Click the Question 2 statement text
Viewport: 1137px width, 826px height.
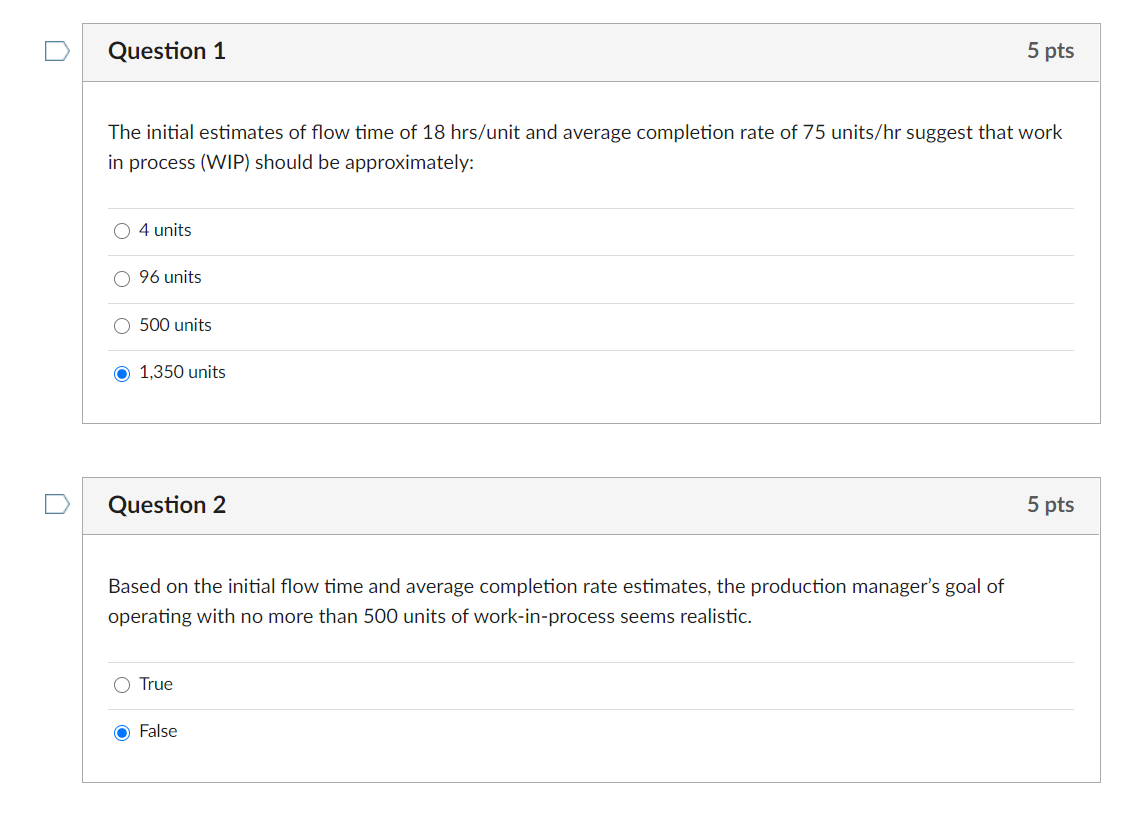556,601
